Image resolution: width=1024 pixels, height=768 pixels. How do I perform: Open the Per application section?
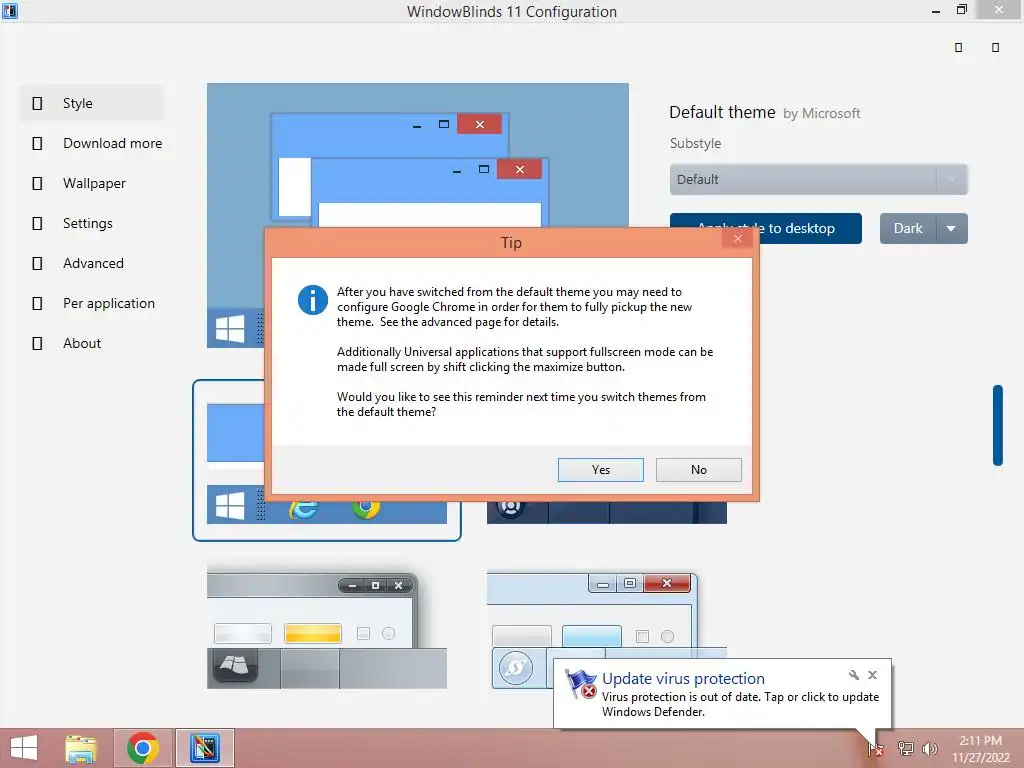coord(108,303)
